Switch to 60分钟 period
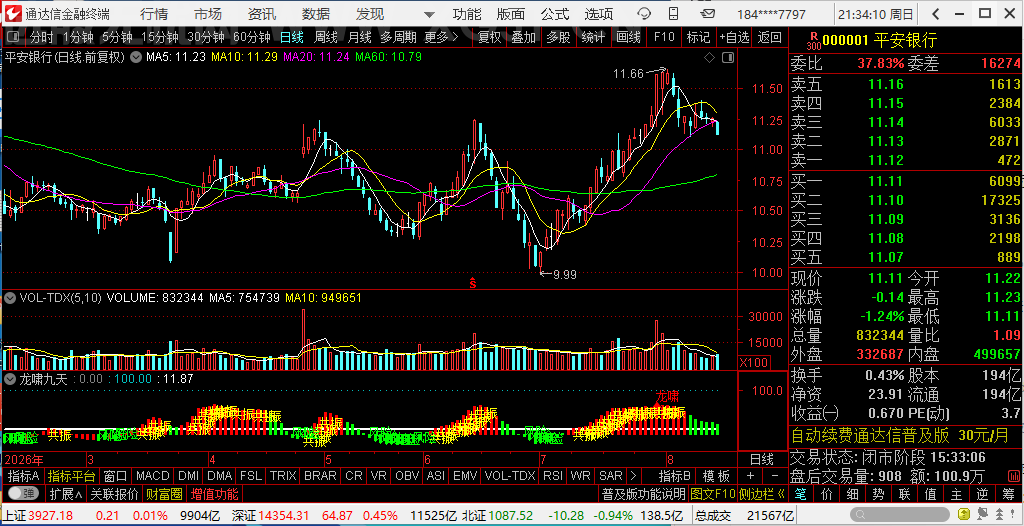The image size is (1024, 526). (x=252, y=37)
